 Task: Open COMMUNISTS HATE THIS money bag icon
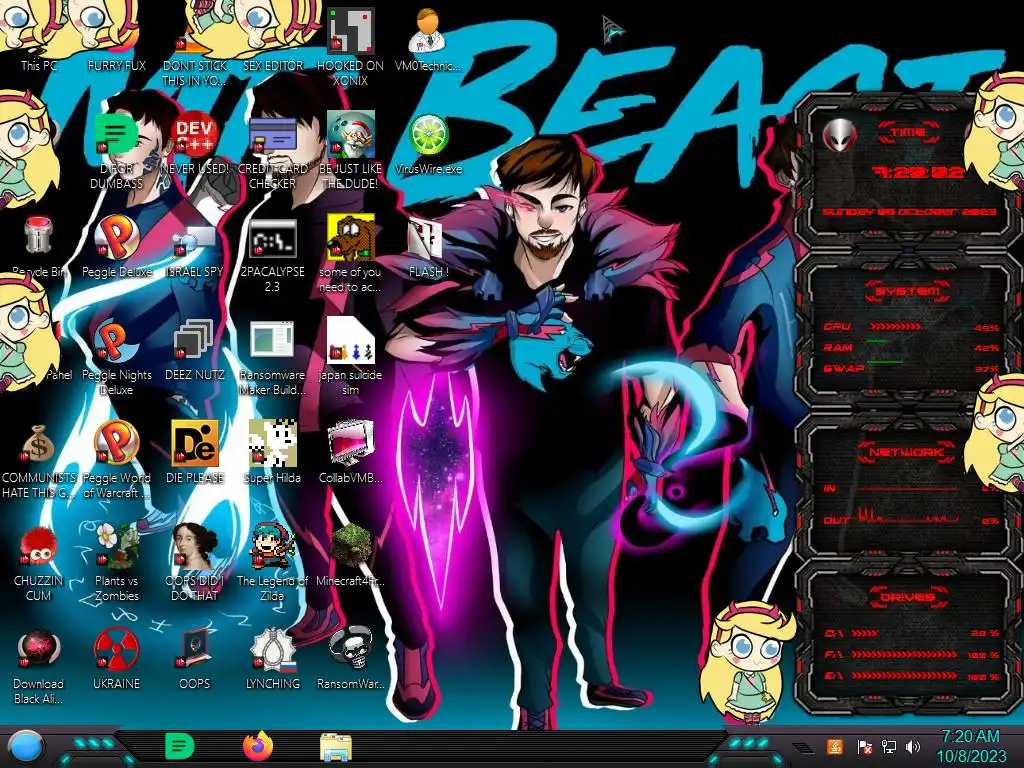38,443
